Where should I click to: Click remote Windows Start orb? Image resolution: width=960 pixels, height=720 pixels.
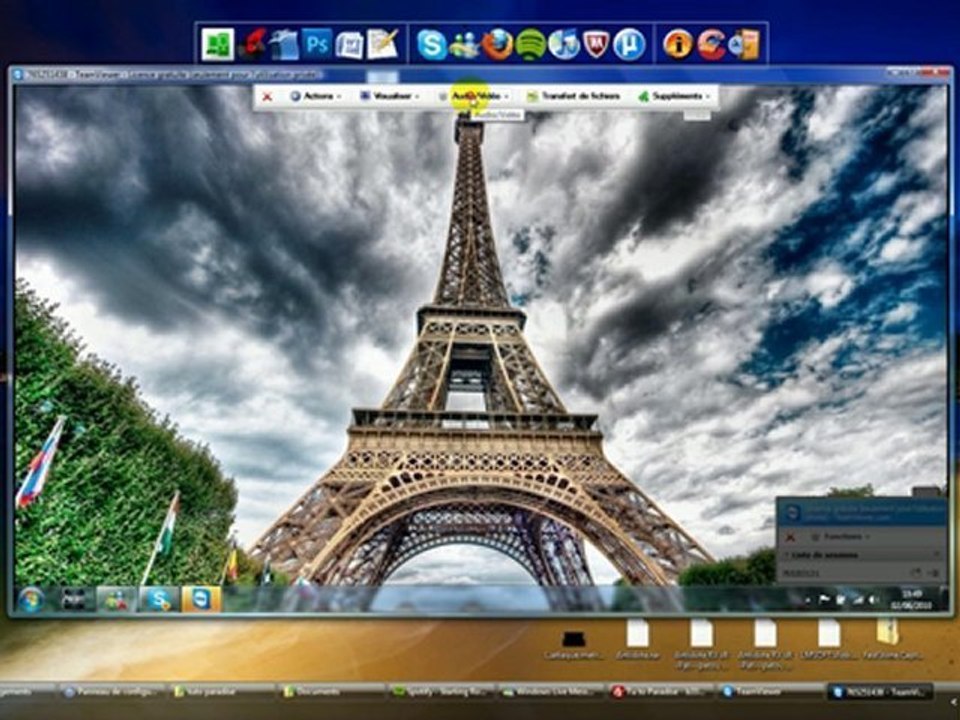pyautogui.click(x=31, y=599)
